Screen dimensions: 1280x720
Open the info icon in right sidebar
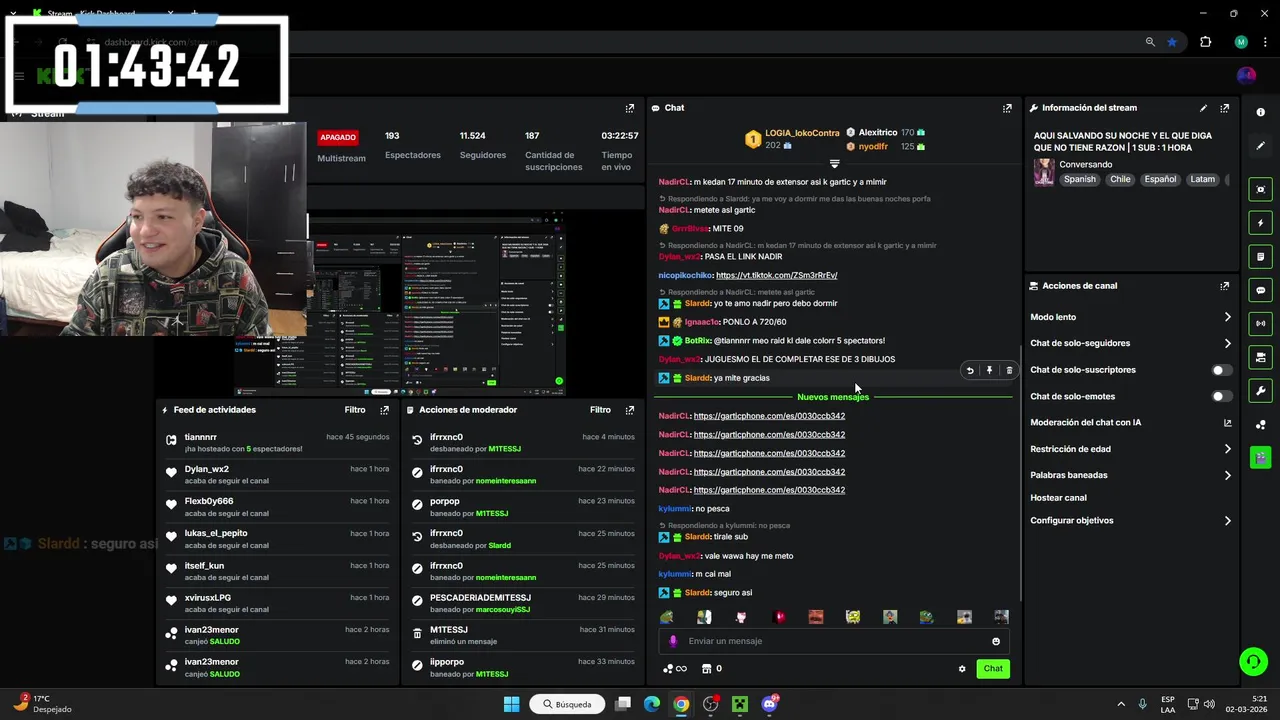(1260, 112)
